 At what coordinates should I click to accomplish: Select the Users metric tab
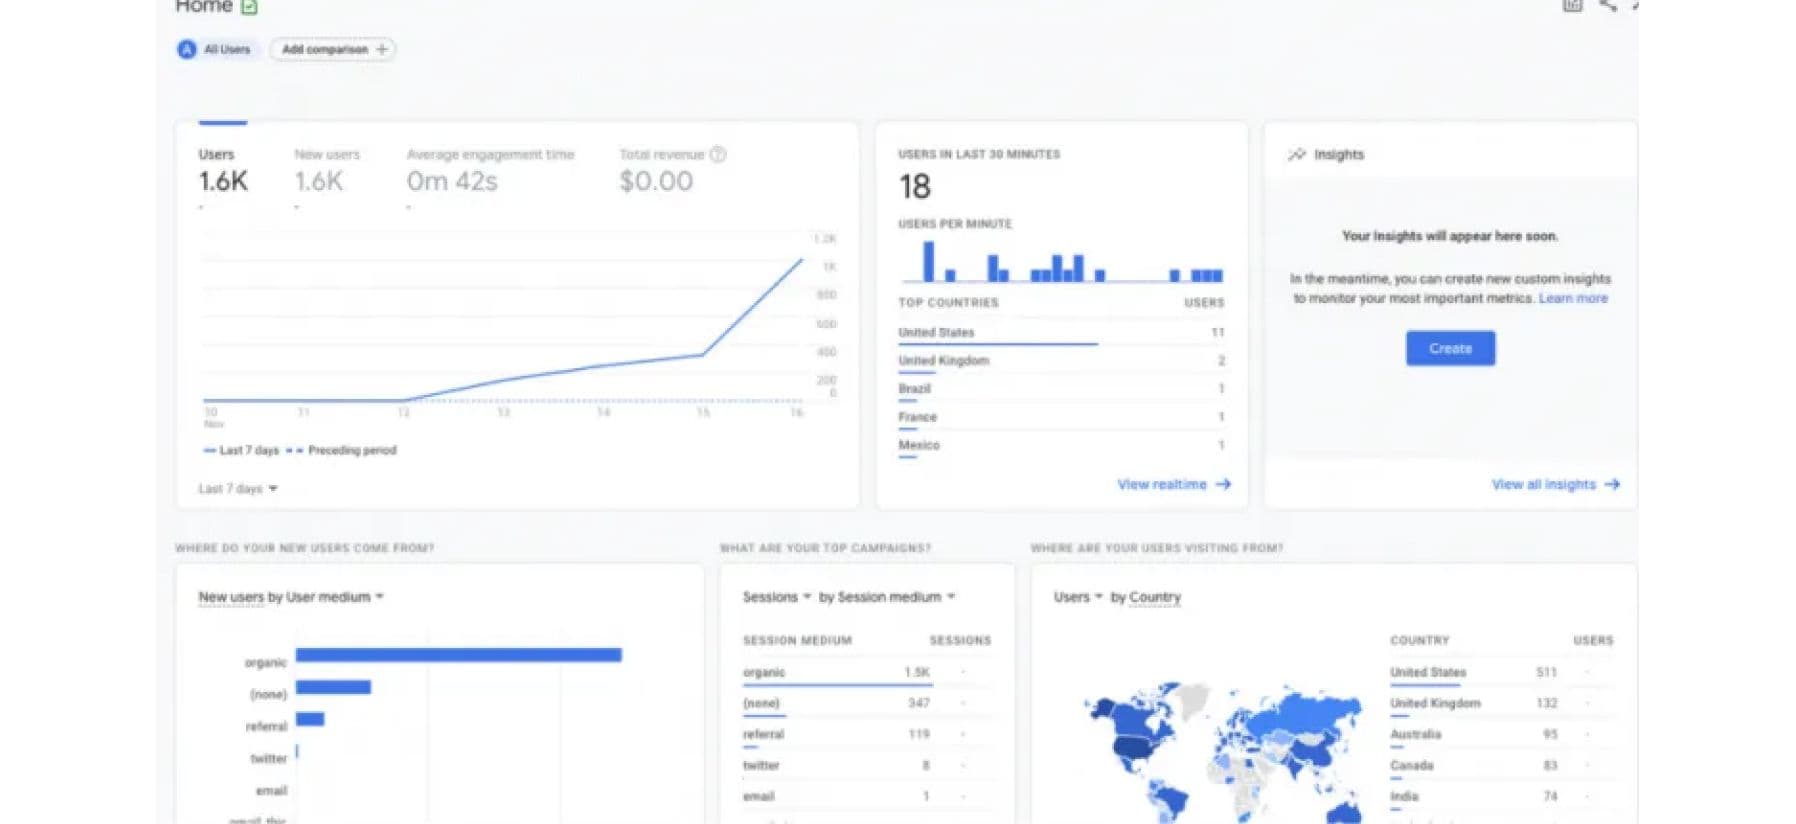click(x=223, y=172)
